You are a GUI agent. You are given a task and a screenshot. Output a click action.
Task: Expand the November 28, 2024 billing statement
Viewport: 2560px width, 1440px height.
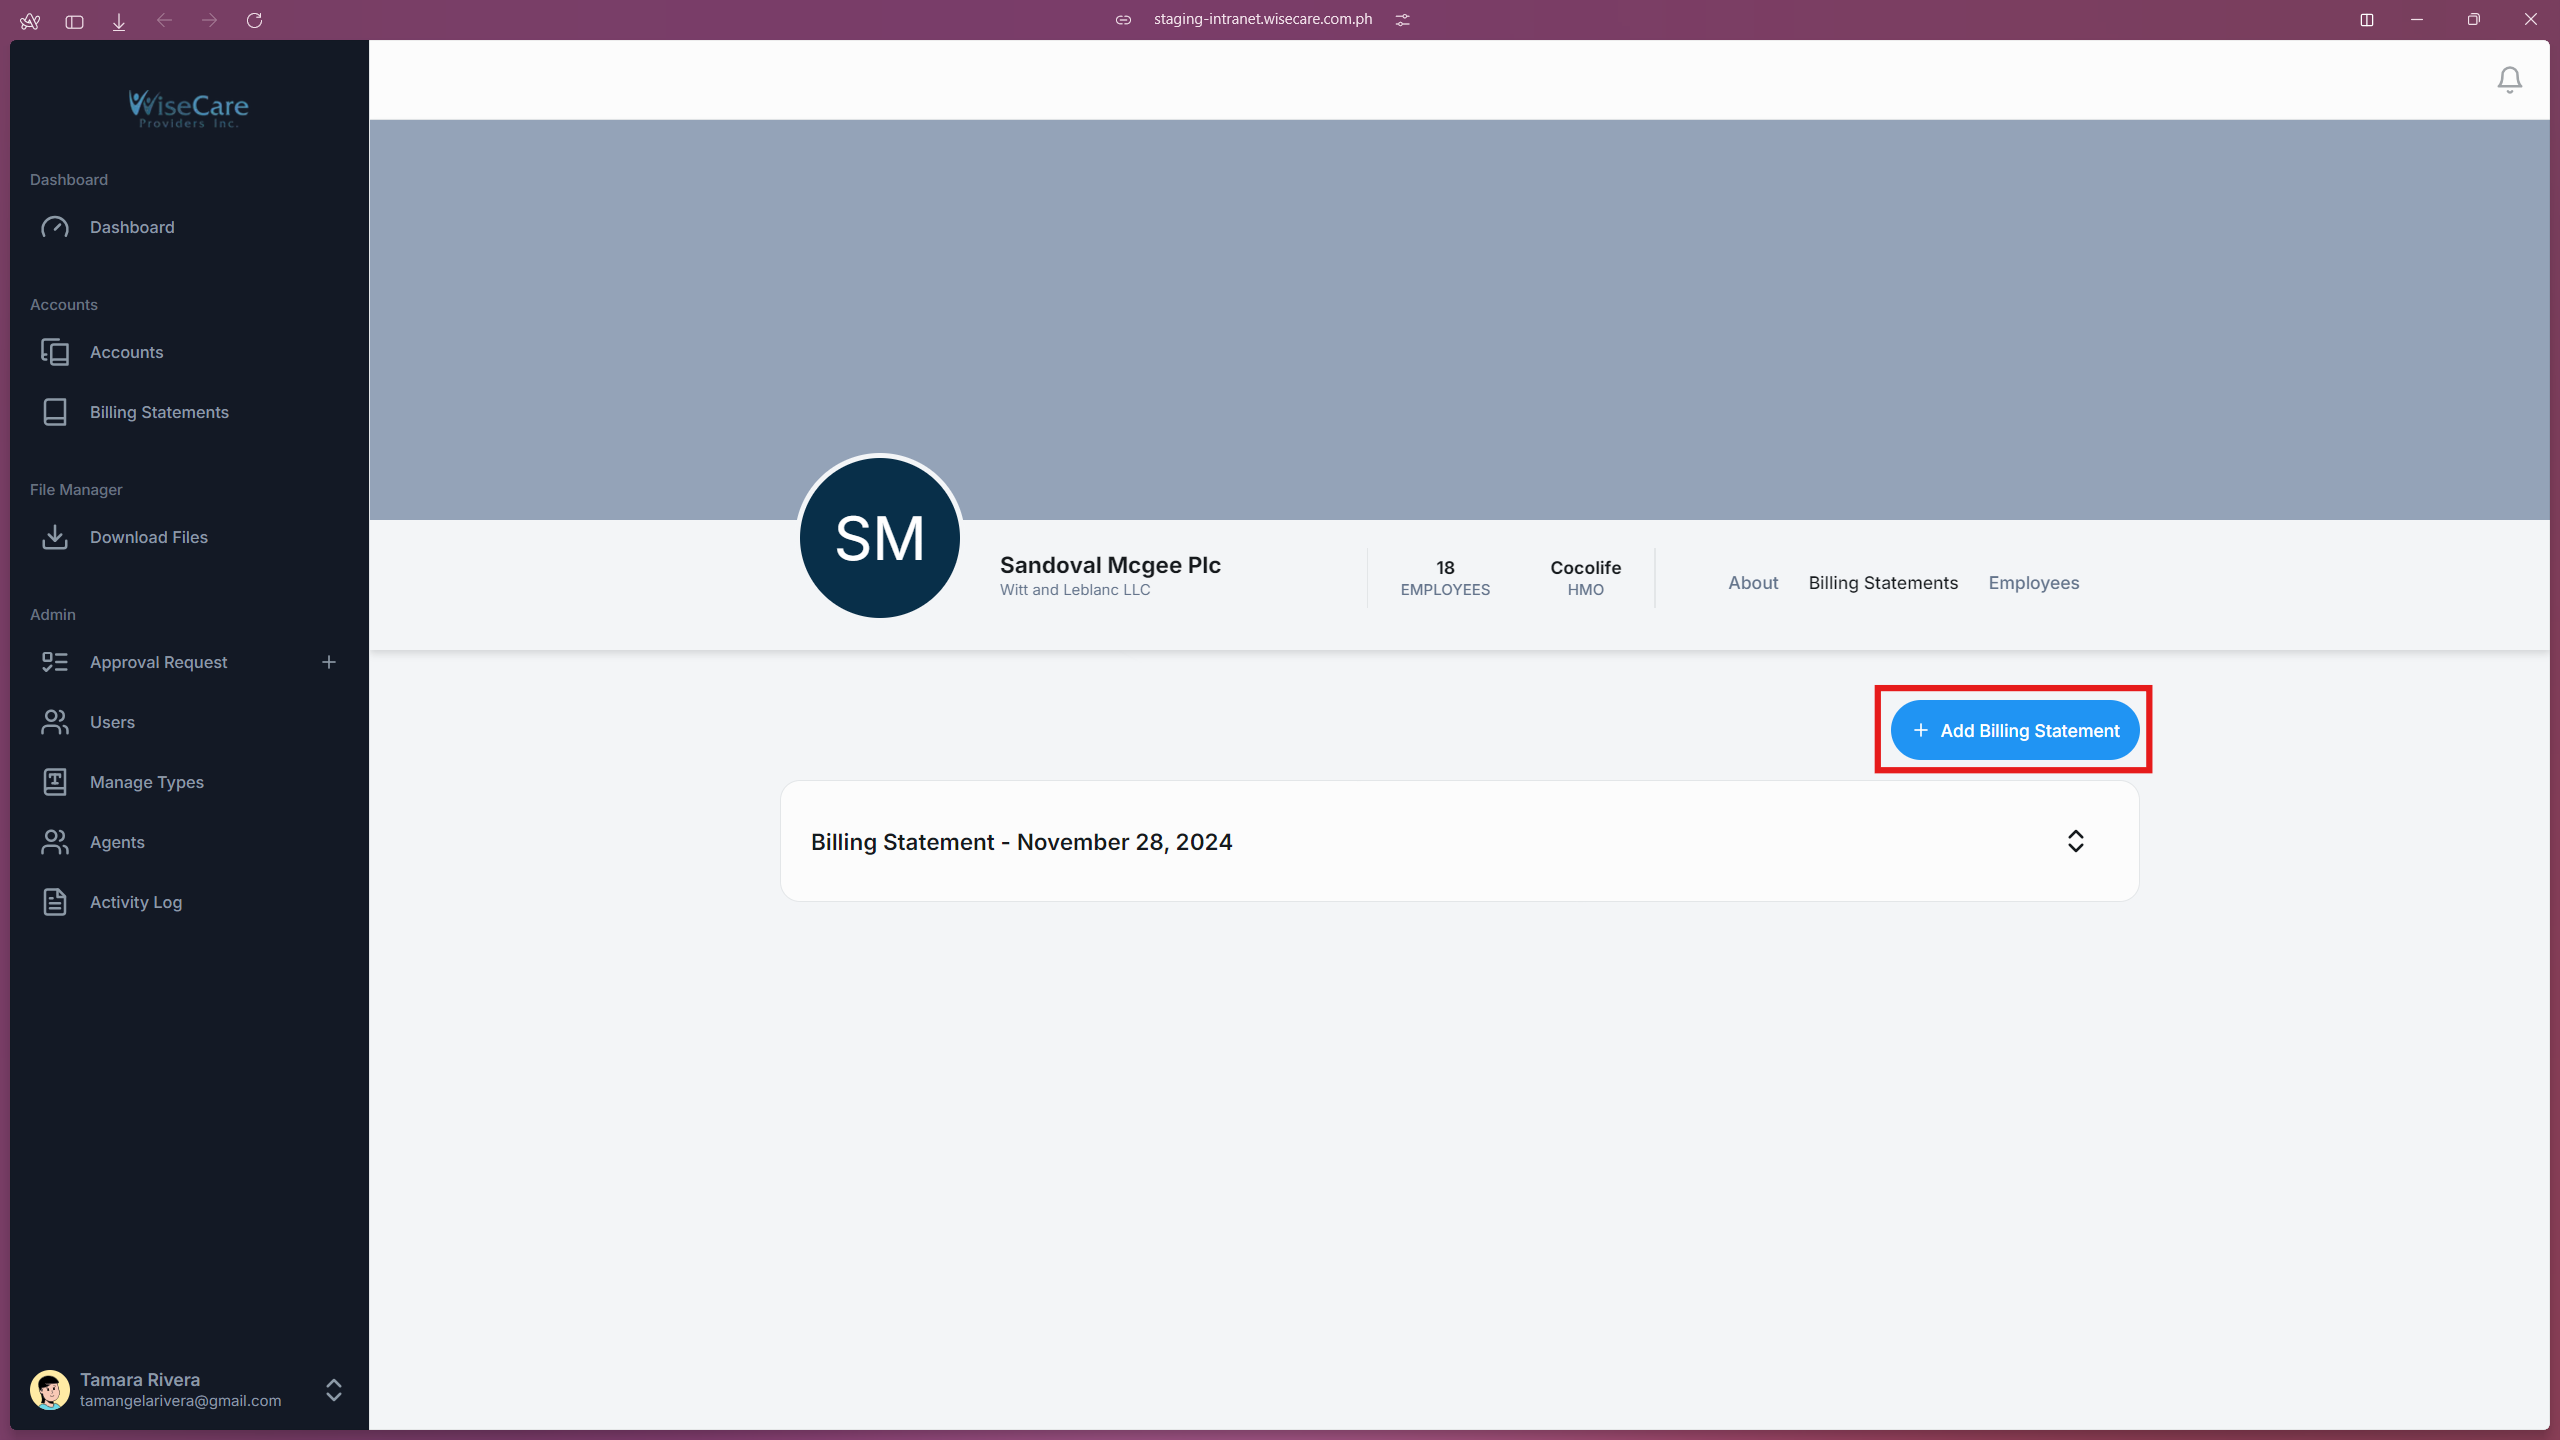pyautogui.click(x=2075, y=841)
